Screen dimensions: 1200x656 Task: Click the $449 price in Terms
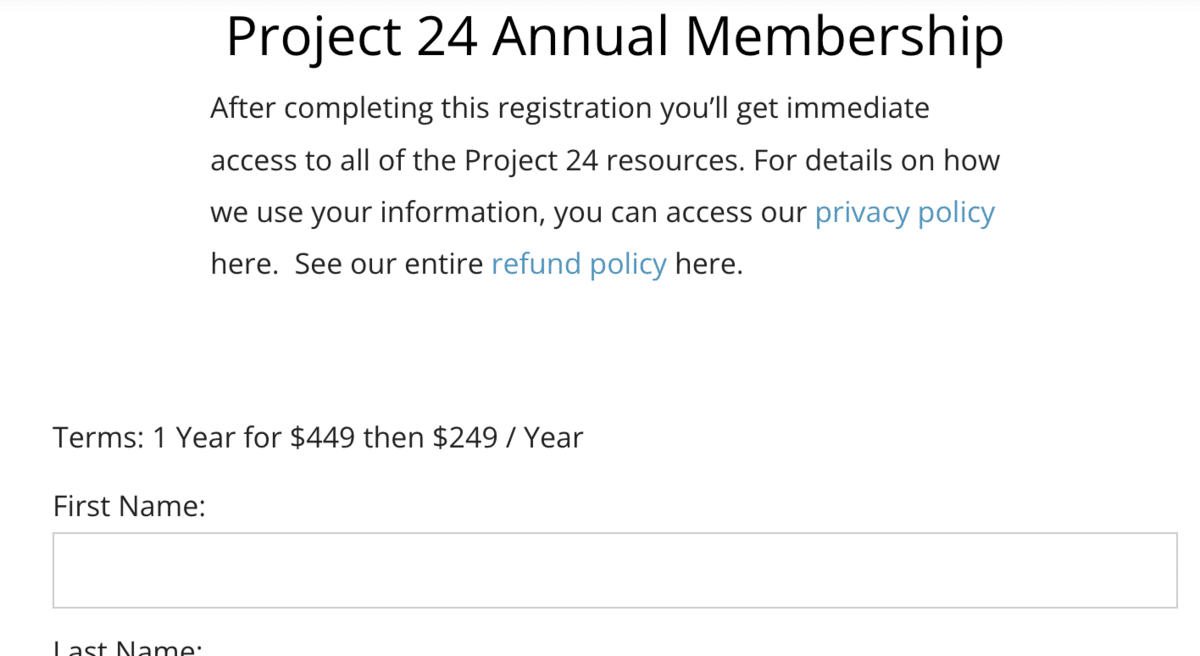(x=322, y=438)
